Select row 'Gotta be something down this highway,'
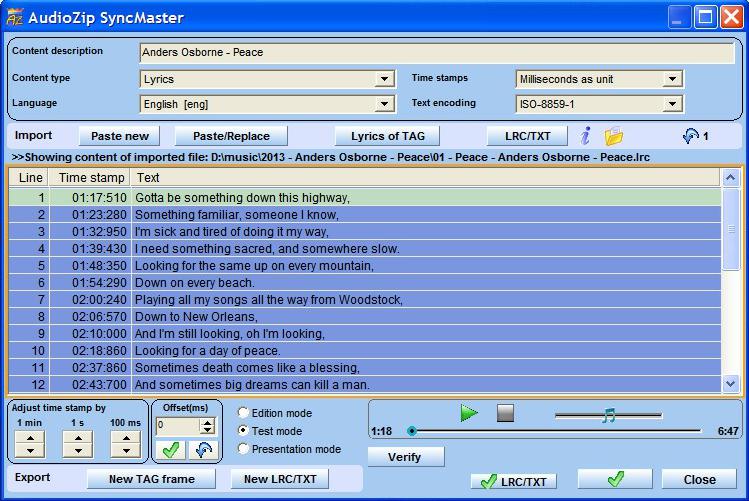Viewport: 749px width, 501px height. (x=365, y=198)
